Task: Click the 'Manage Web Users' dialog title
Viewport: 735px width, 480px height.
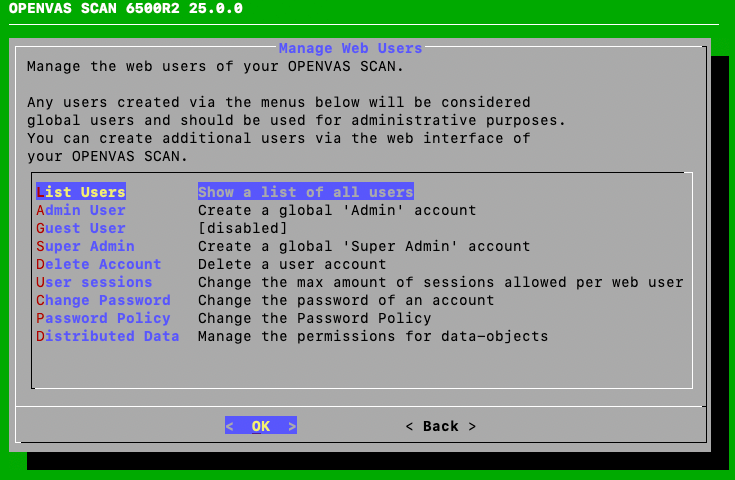Action: click(x=350, y=48)
